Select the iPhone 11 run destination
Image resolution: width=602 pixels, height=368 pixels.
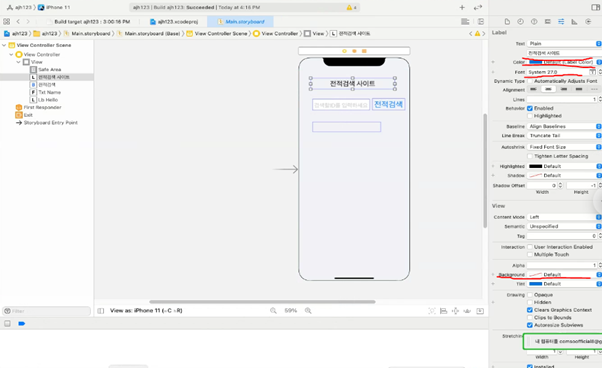tap(54, 7)
